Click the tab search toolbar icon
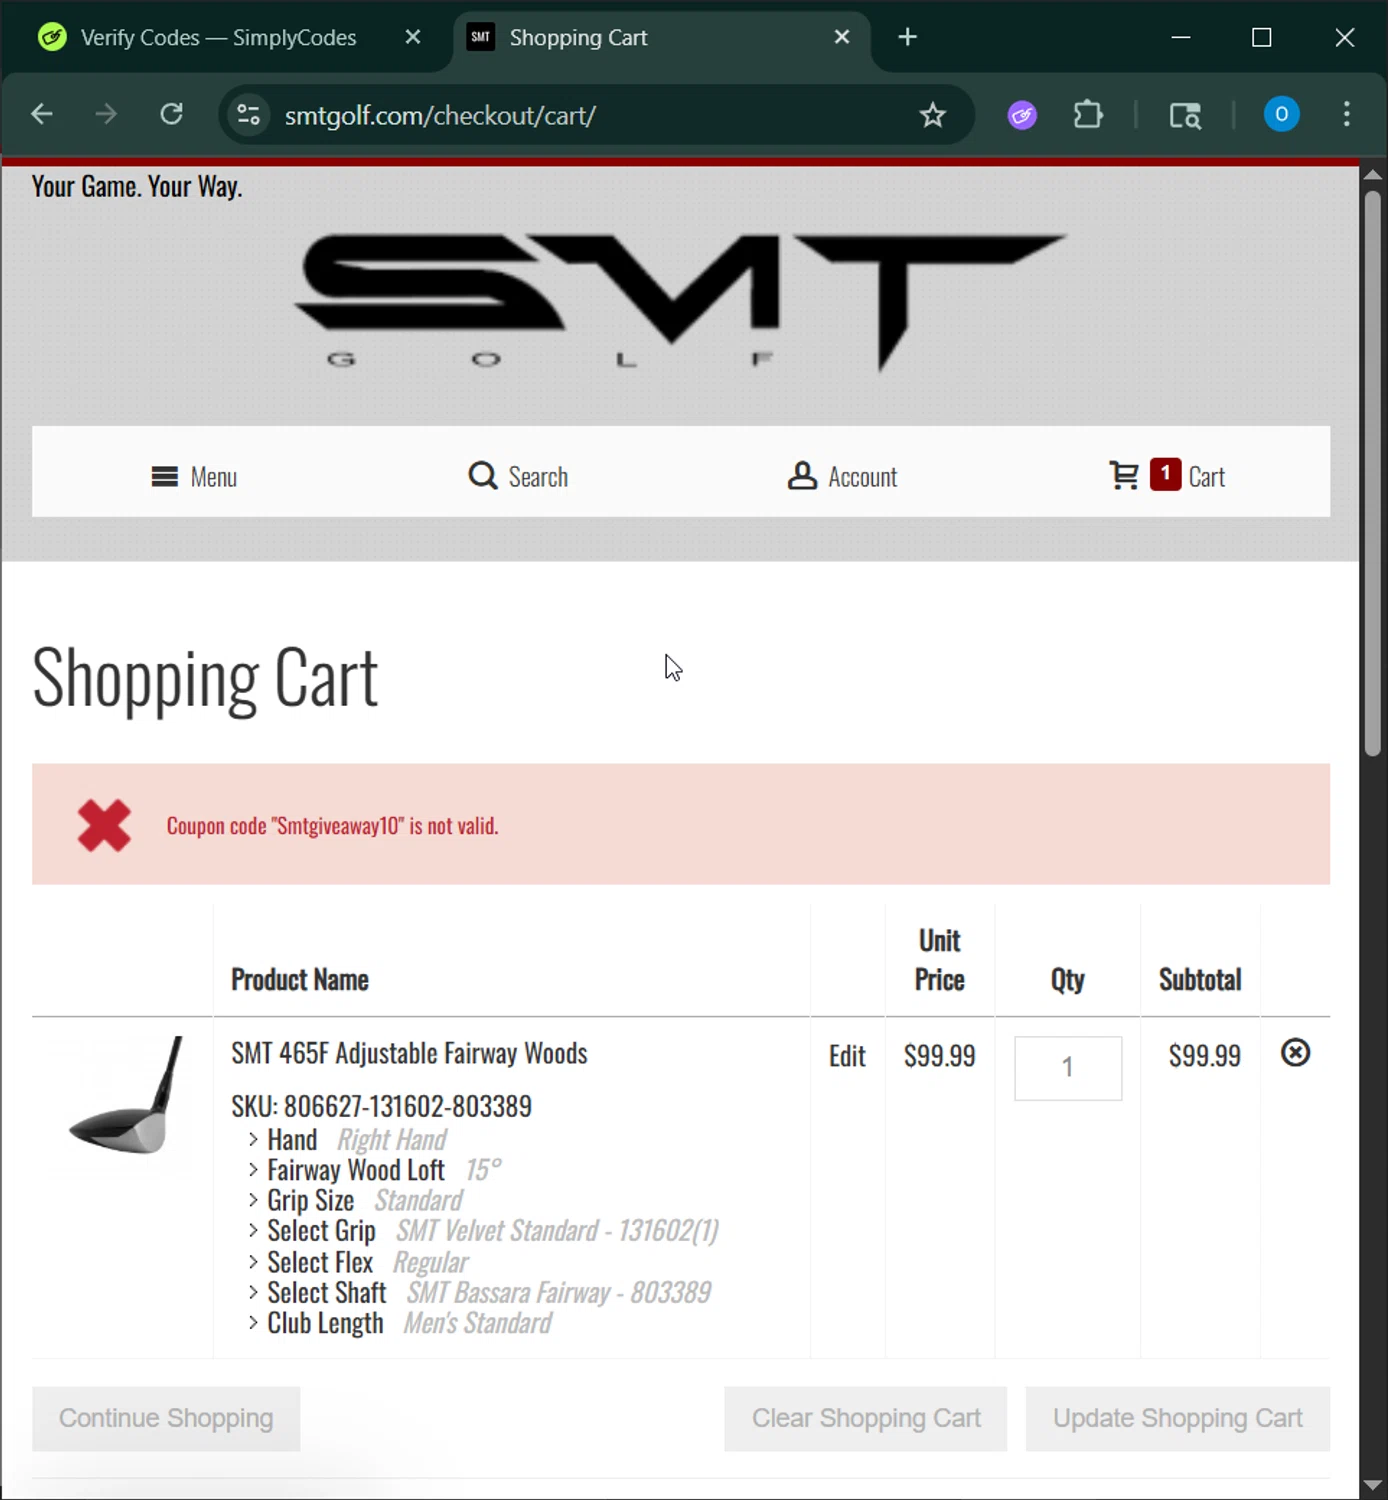Viewport: 1388px width, 1500px height. pyautogui.click(x=1185, y=115)
